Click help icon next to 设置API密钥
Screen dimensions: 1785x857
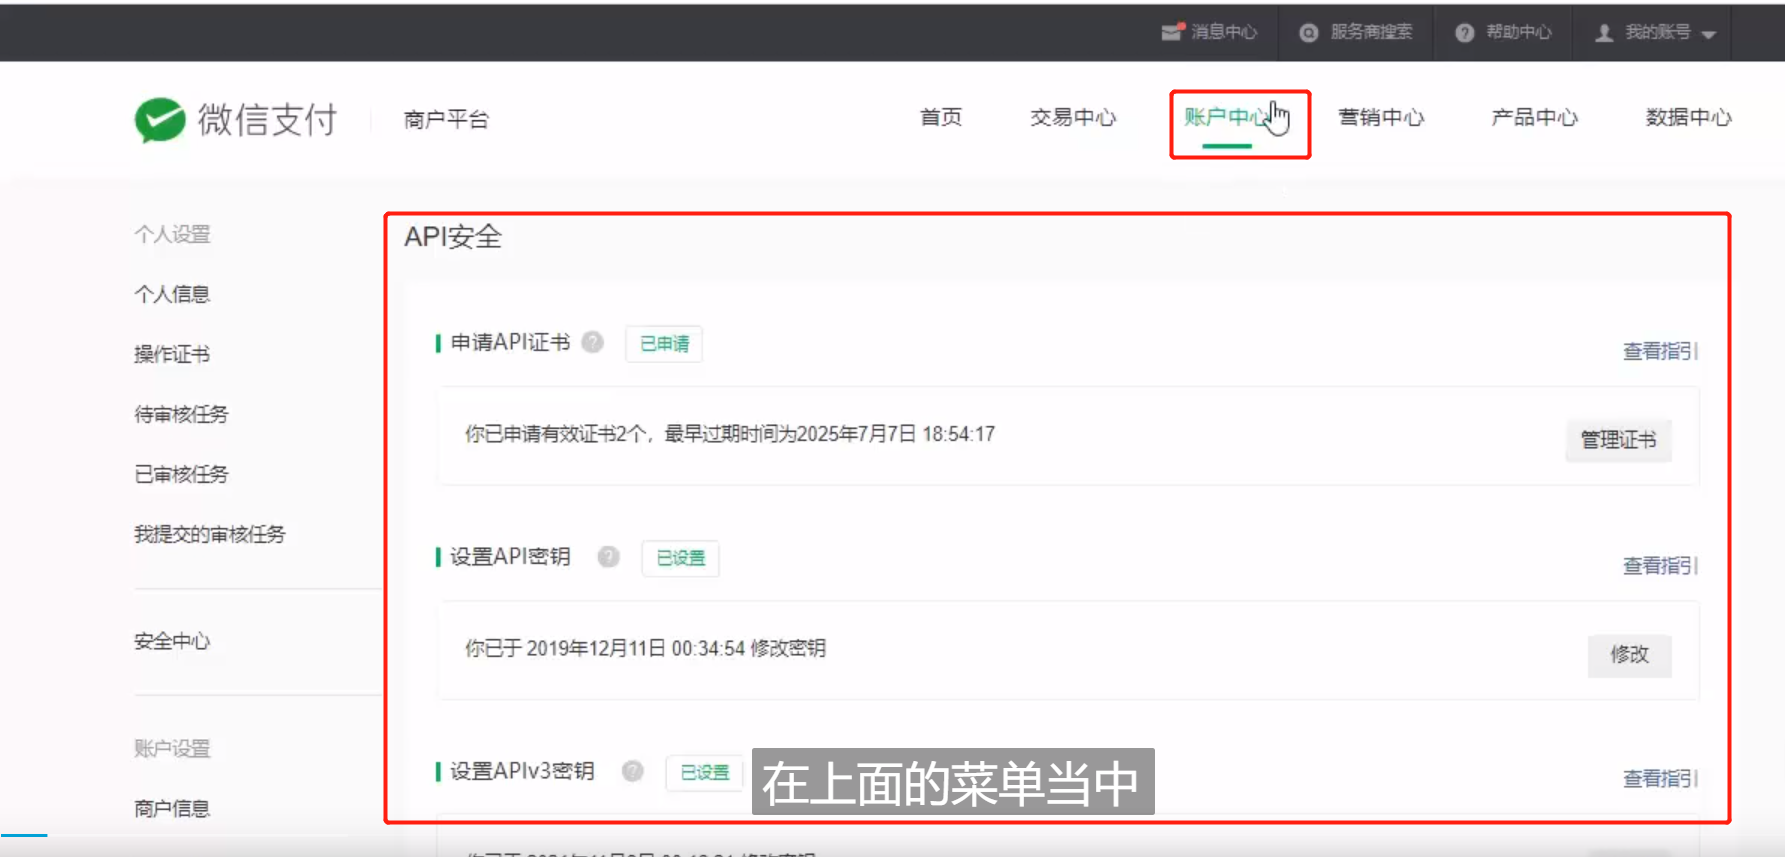coord(608,556)
